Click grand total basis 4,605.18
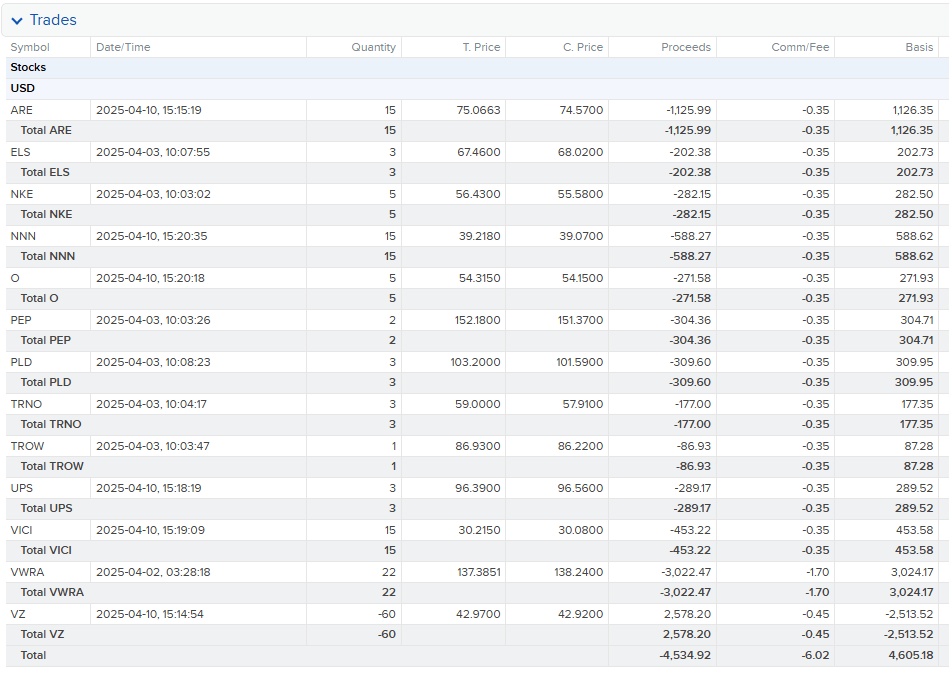The height and width of the screenshot is (674, 949). 911,655
